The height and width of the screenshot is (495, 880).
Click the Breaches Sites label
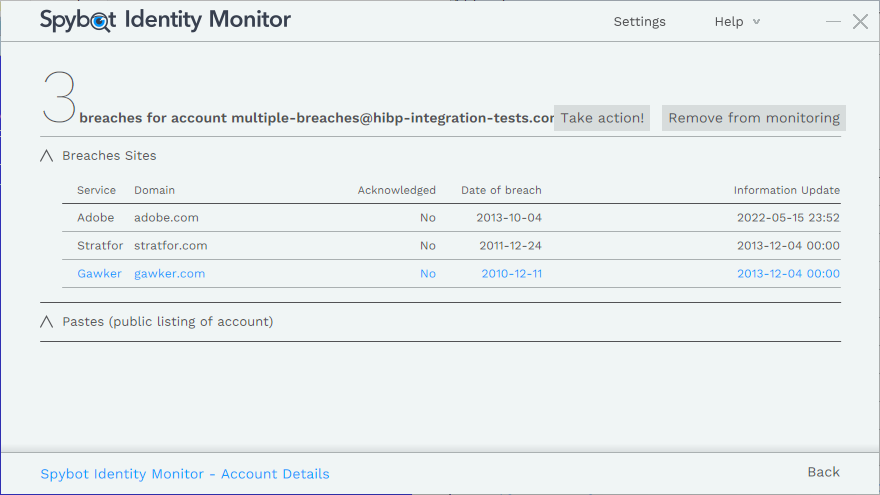[x=109, y=155]
